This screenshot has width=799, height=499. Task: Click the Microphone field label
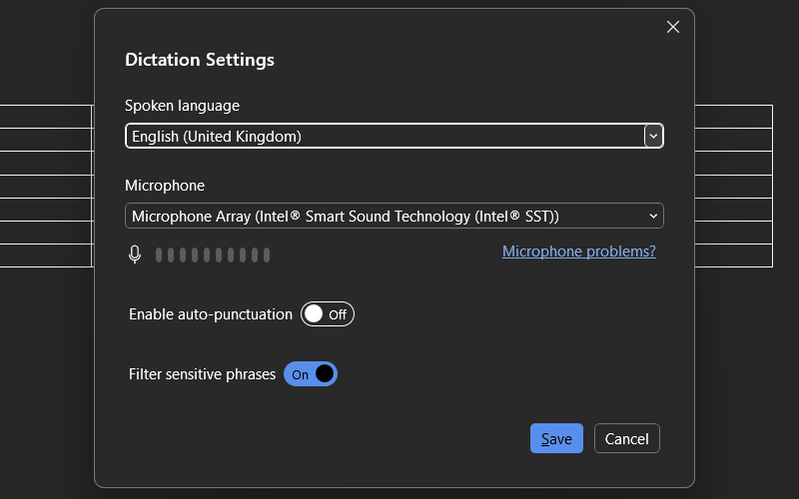(164, 185)
